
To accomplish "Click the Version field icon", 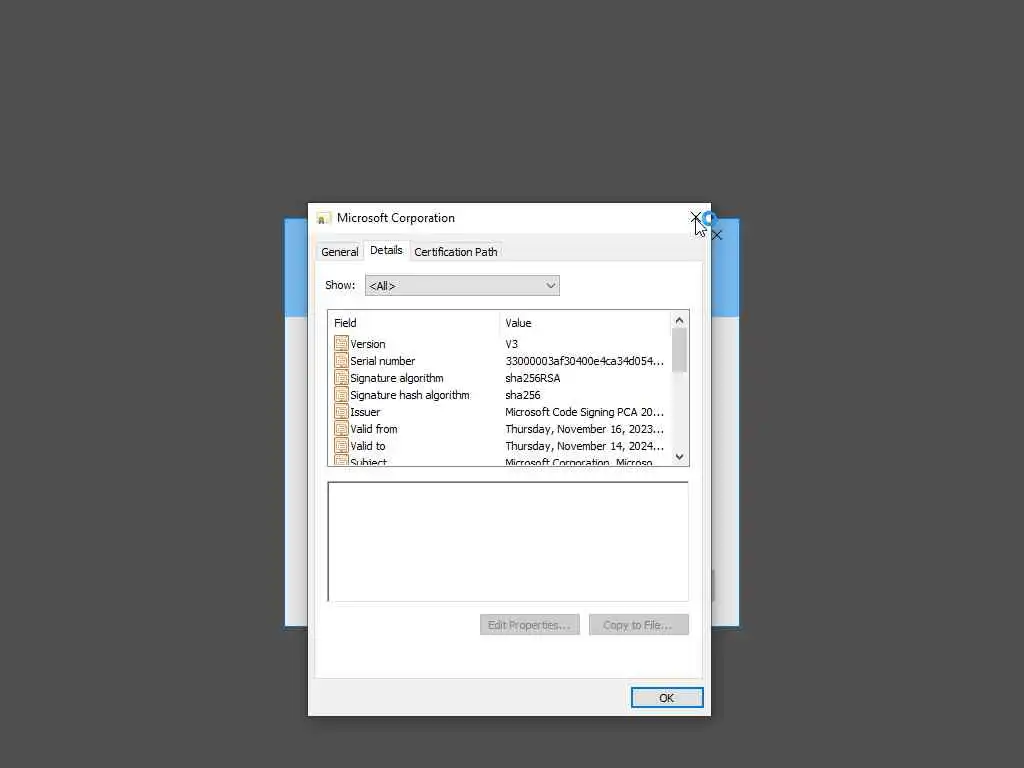I will (x=341, y=344).
